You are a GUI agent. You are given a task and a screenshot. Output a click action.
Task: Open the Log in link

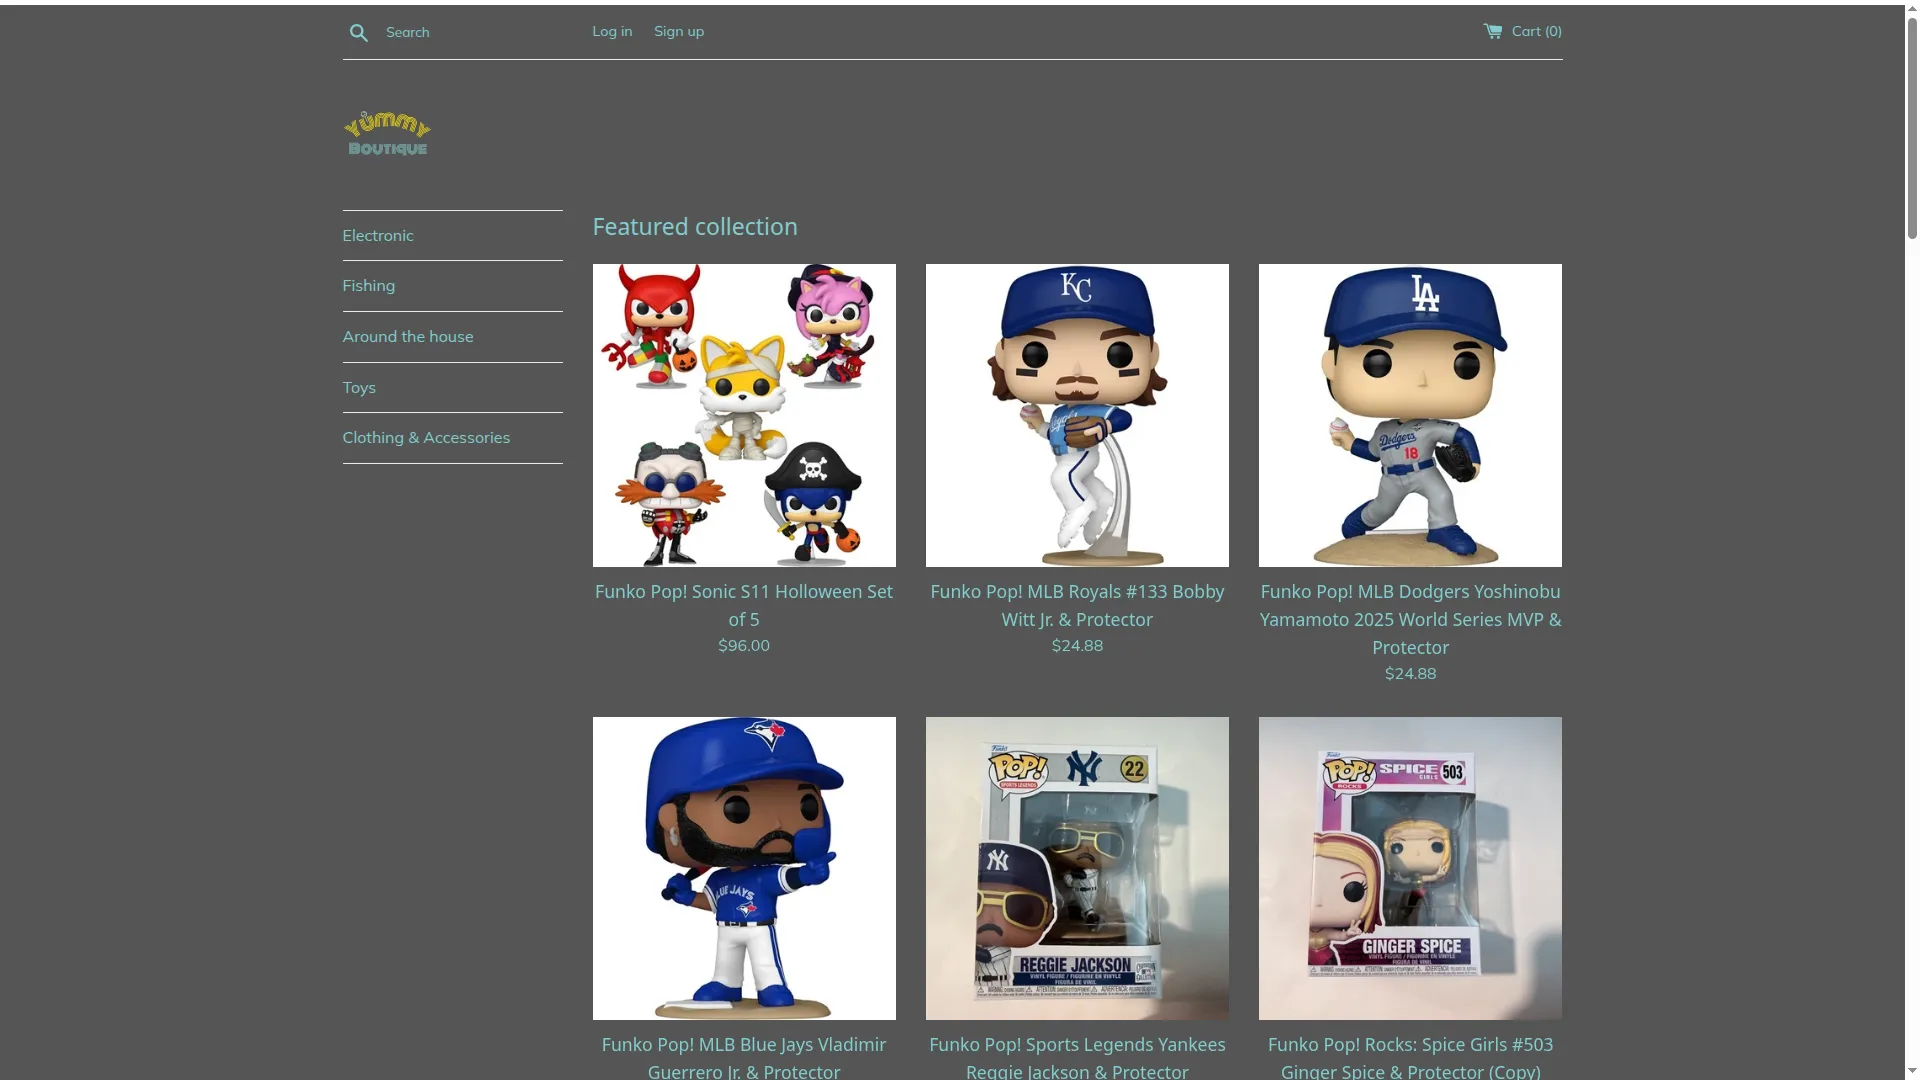612,31
